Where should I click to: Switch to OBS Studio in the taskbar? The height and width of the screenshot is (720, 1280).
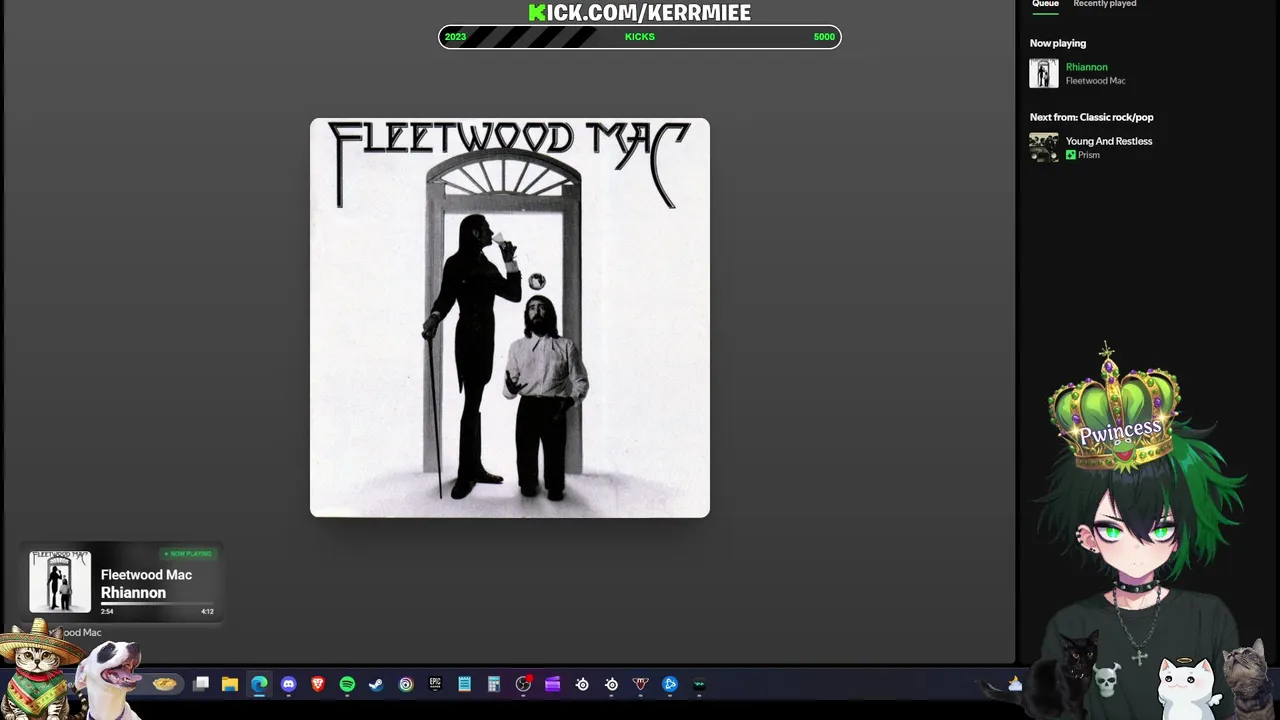pos(523,684)
